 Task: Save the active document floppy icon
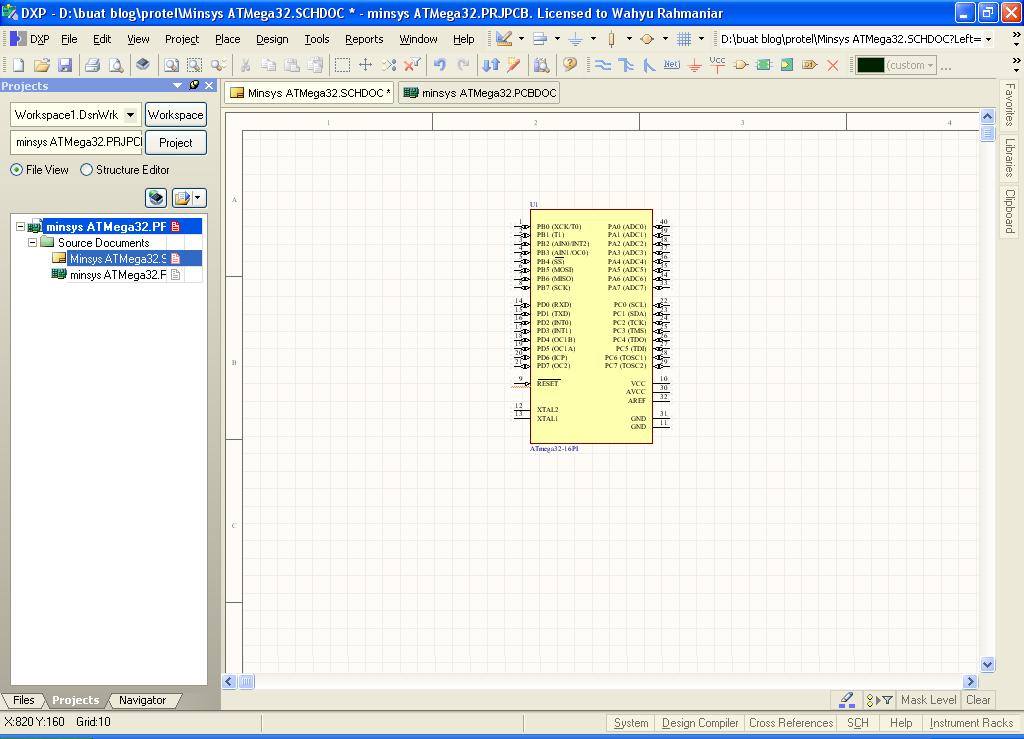(x=65, y=65)
